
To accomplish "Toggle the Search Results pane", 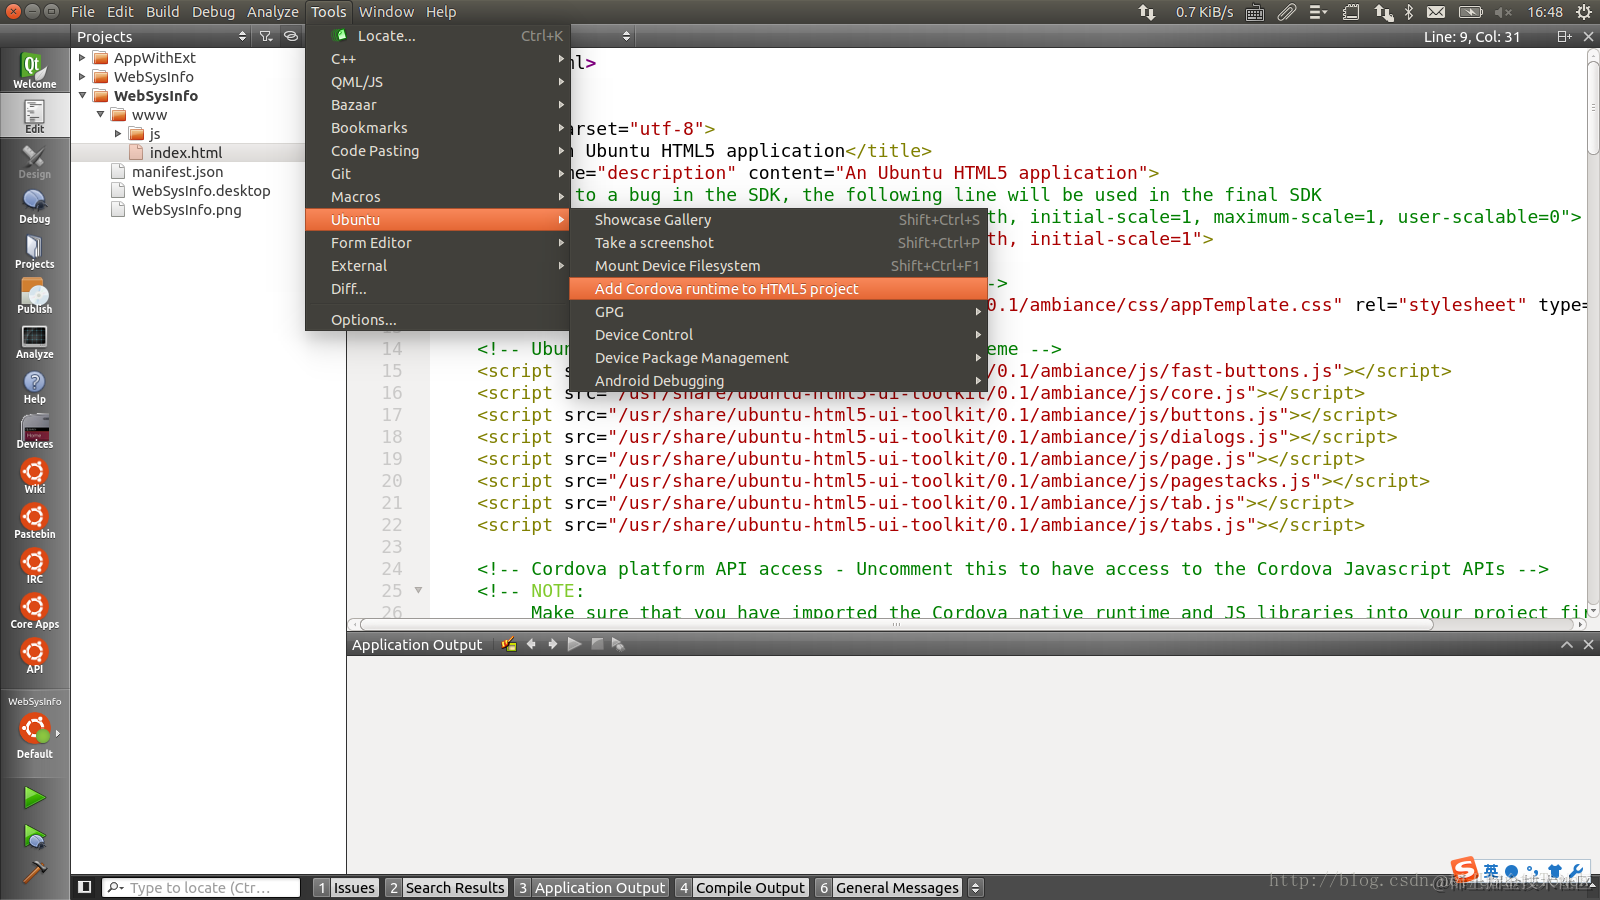I will 446,888.
